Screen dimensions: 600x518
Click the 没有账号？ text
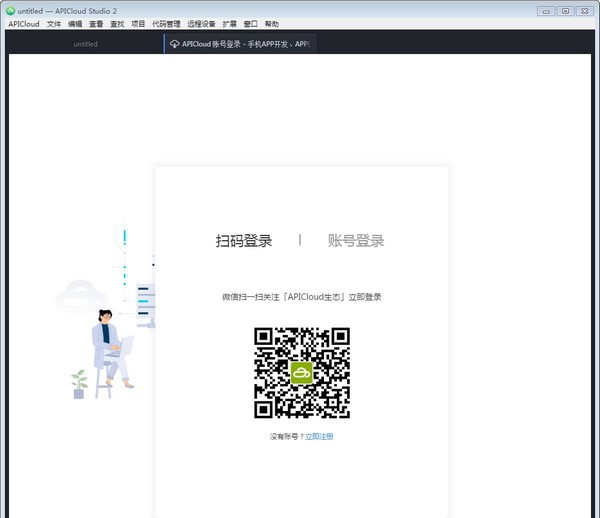(287, 437)
